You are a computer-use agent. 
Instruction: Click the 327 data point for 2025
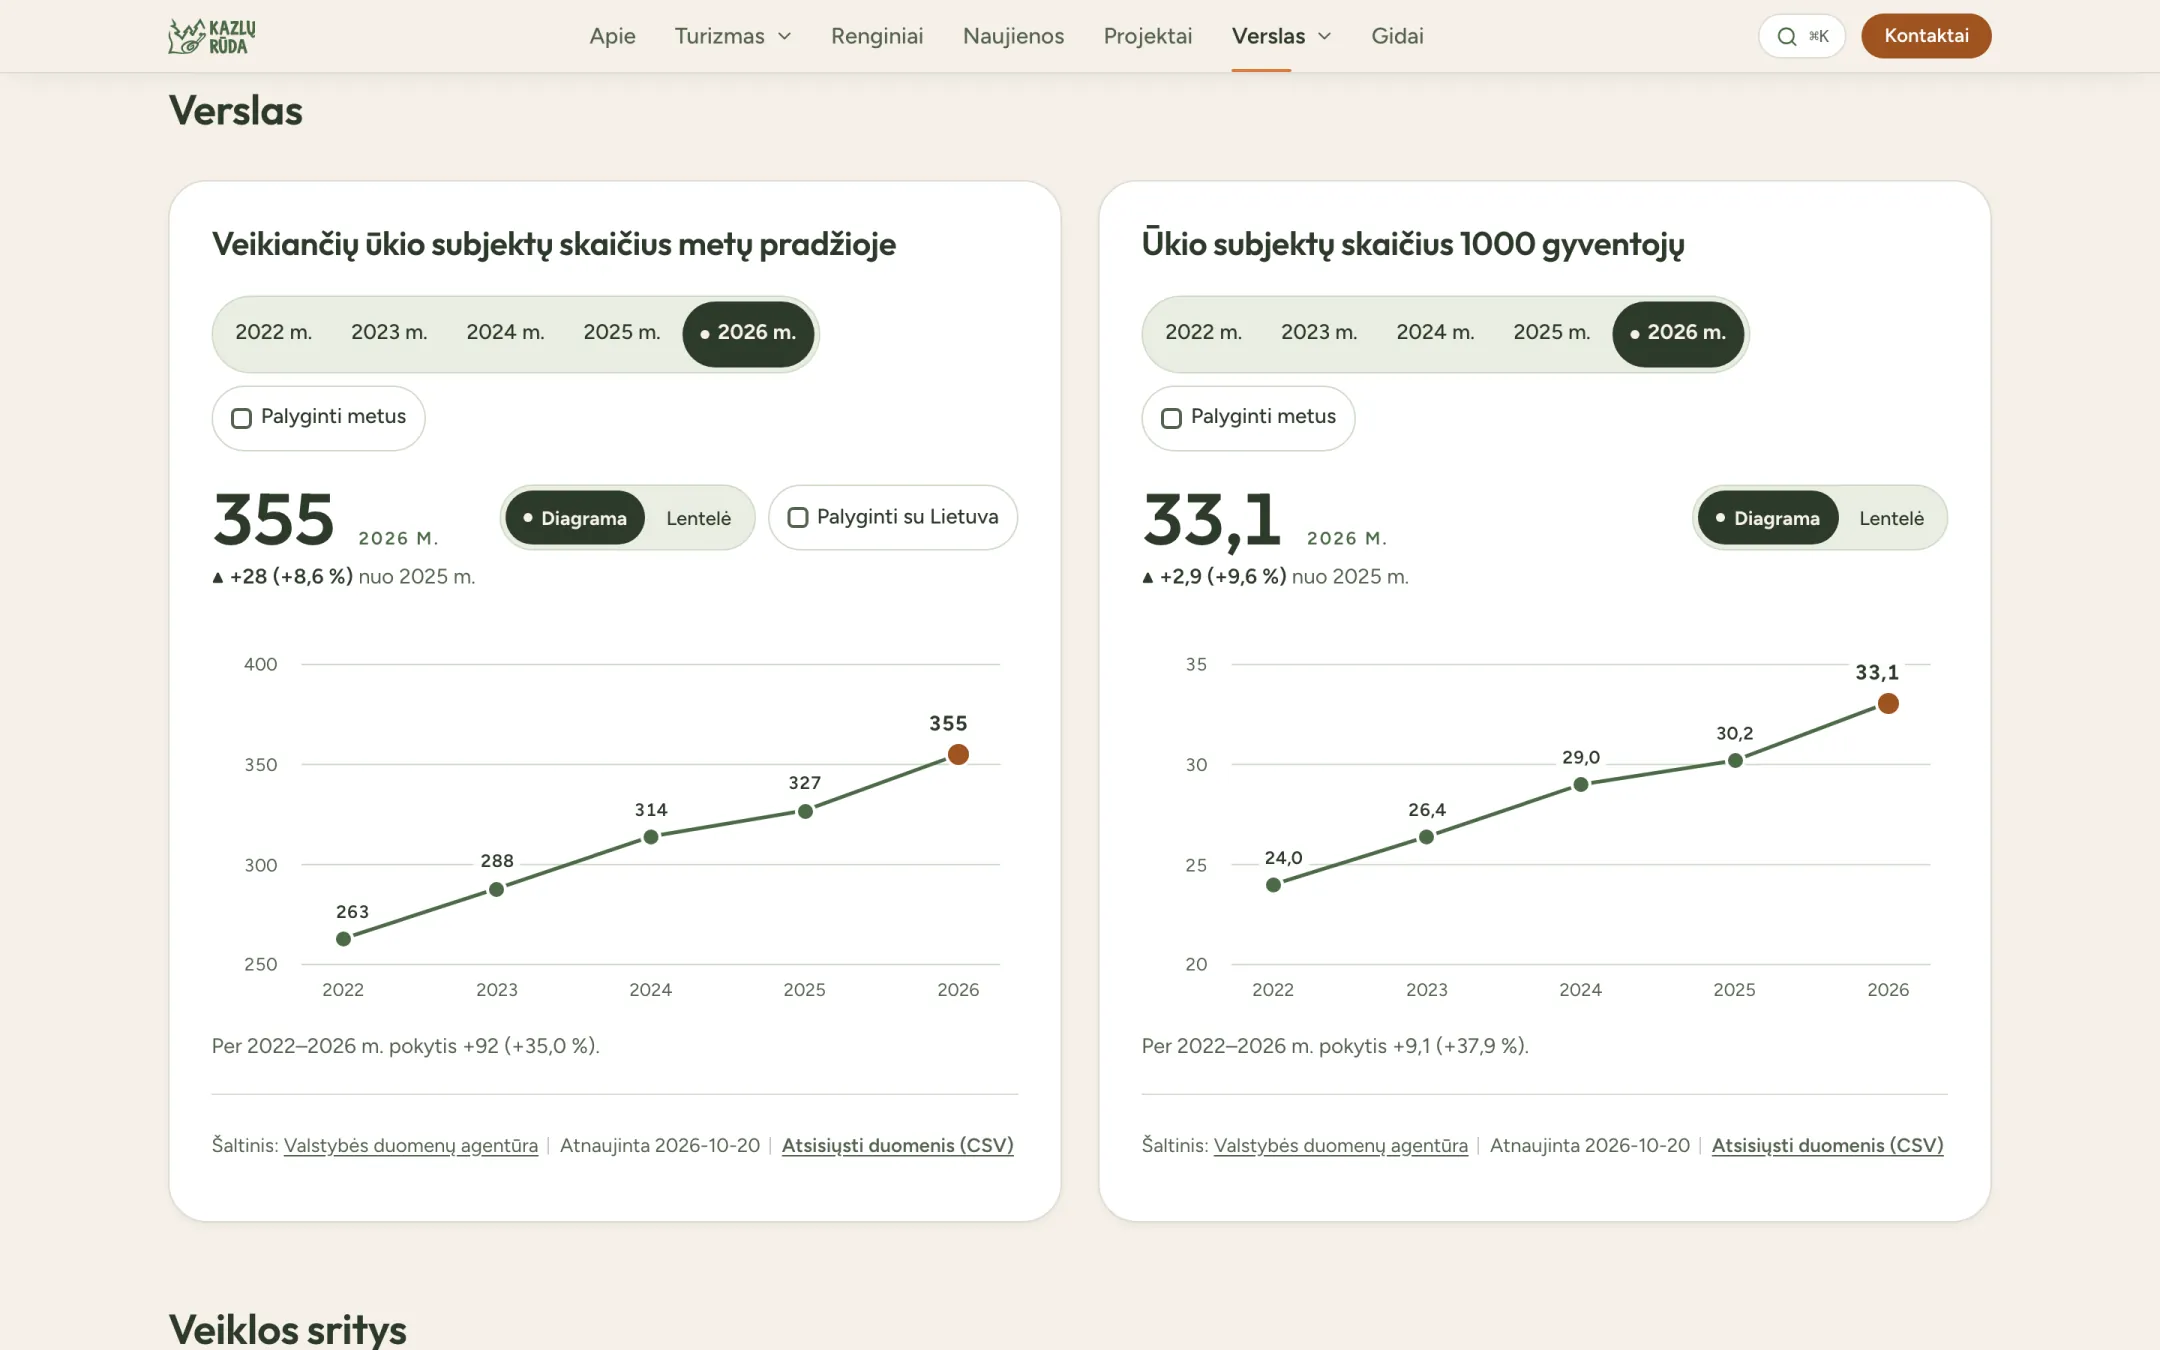[x=805, y=811]
